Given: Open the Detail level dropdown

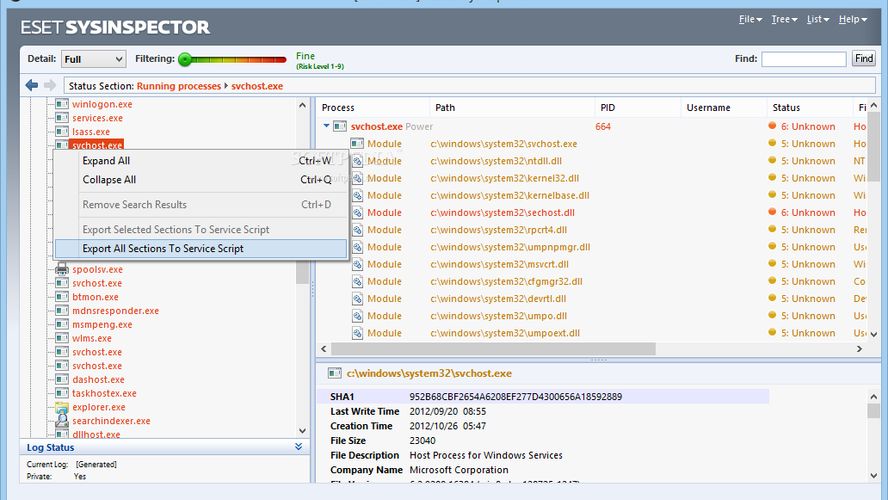Looking at the screenshot, I should coord(93,59).
